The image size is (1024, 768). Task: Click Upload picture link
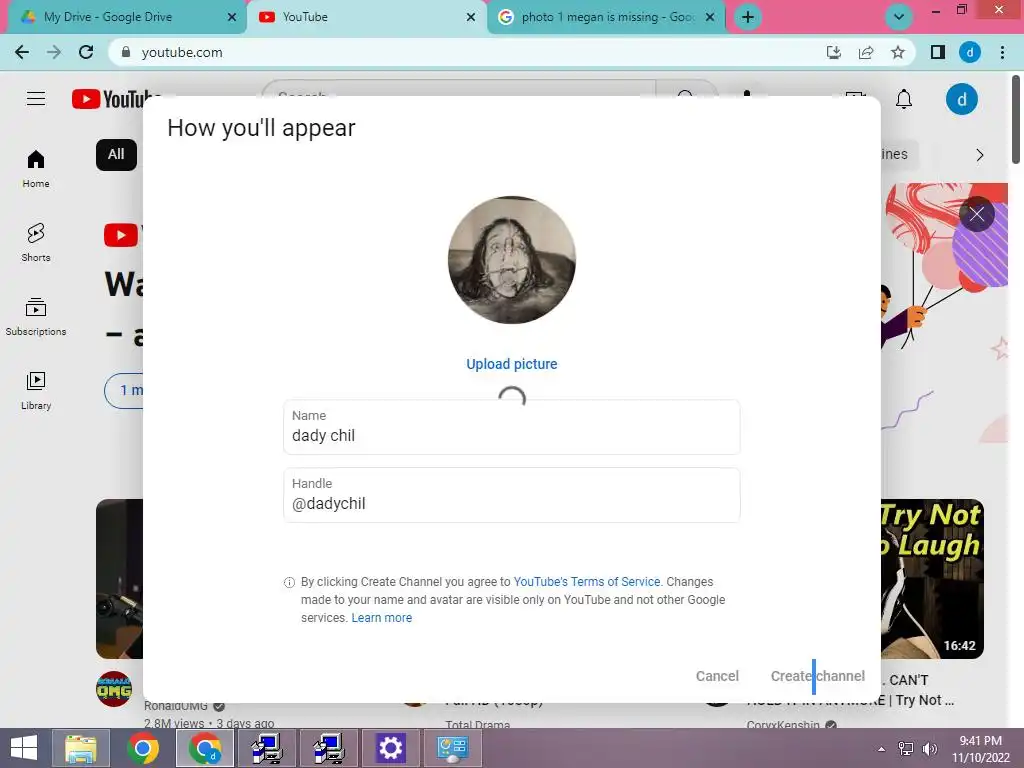pyautogui.click(x=512, y=364)
